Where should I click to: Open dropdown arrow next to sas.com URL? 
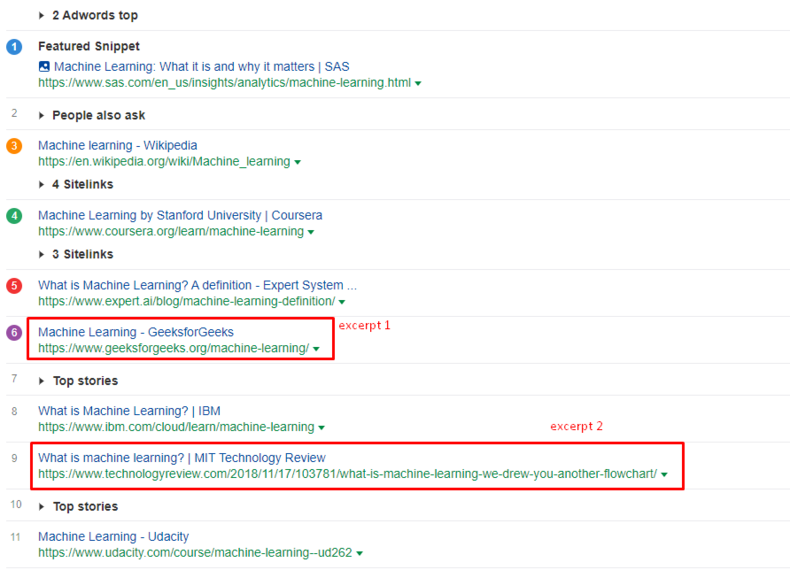418,84
